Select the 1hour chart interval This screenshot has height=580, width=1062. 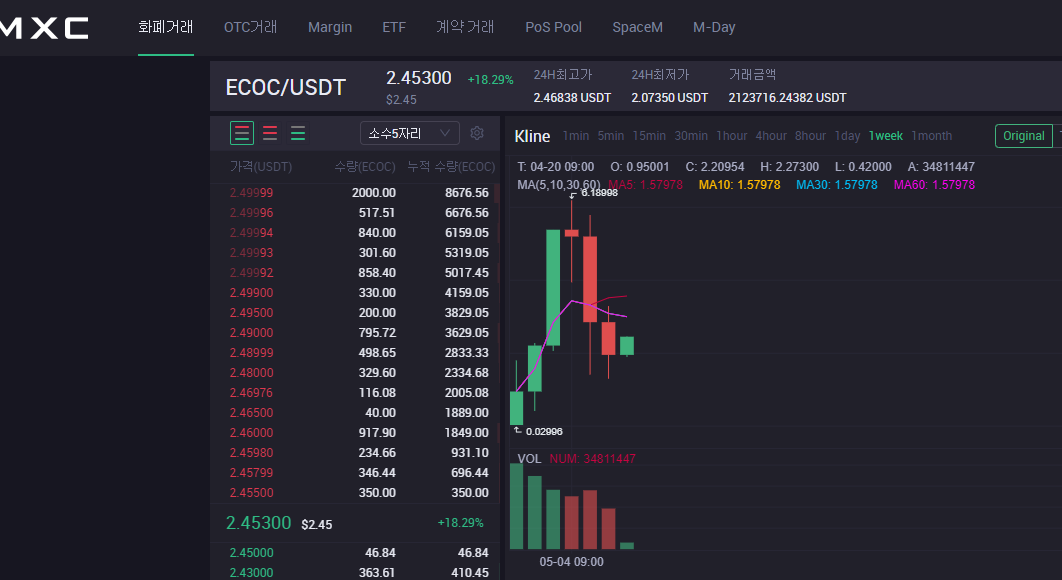click(x=731, y=136)
